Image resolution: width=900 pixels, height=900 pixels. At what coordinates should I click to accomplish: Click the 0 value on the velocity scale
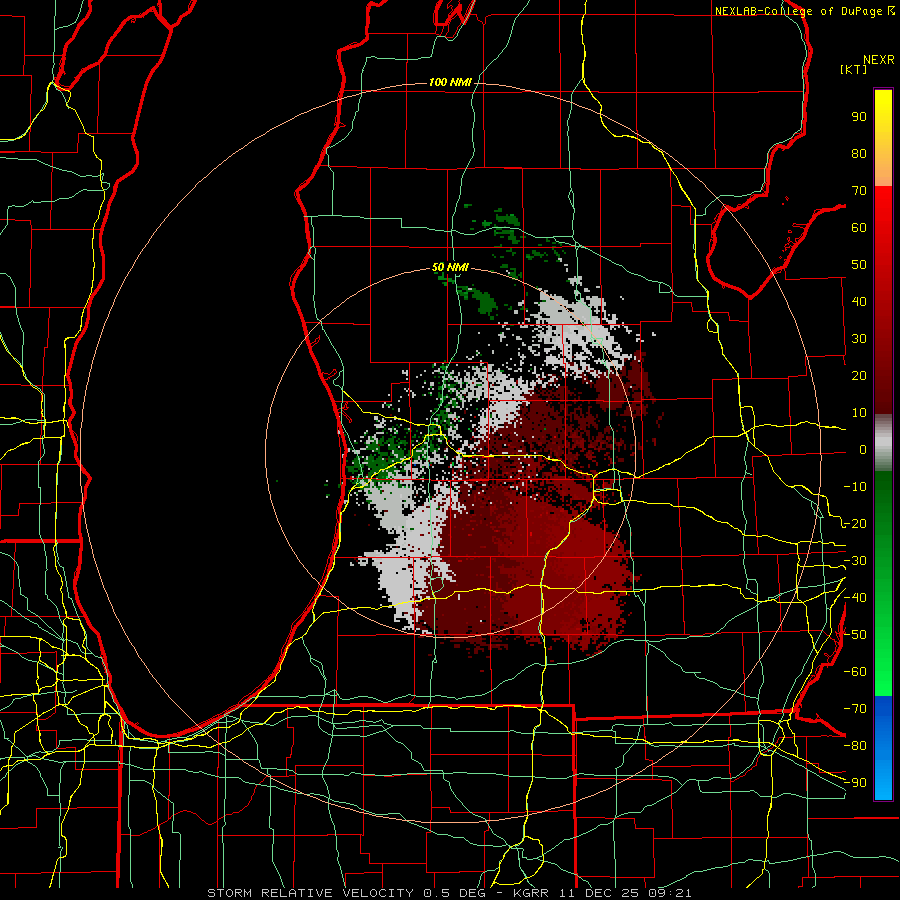tap(863, 449)
